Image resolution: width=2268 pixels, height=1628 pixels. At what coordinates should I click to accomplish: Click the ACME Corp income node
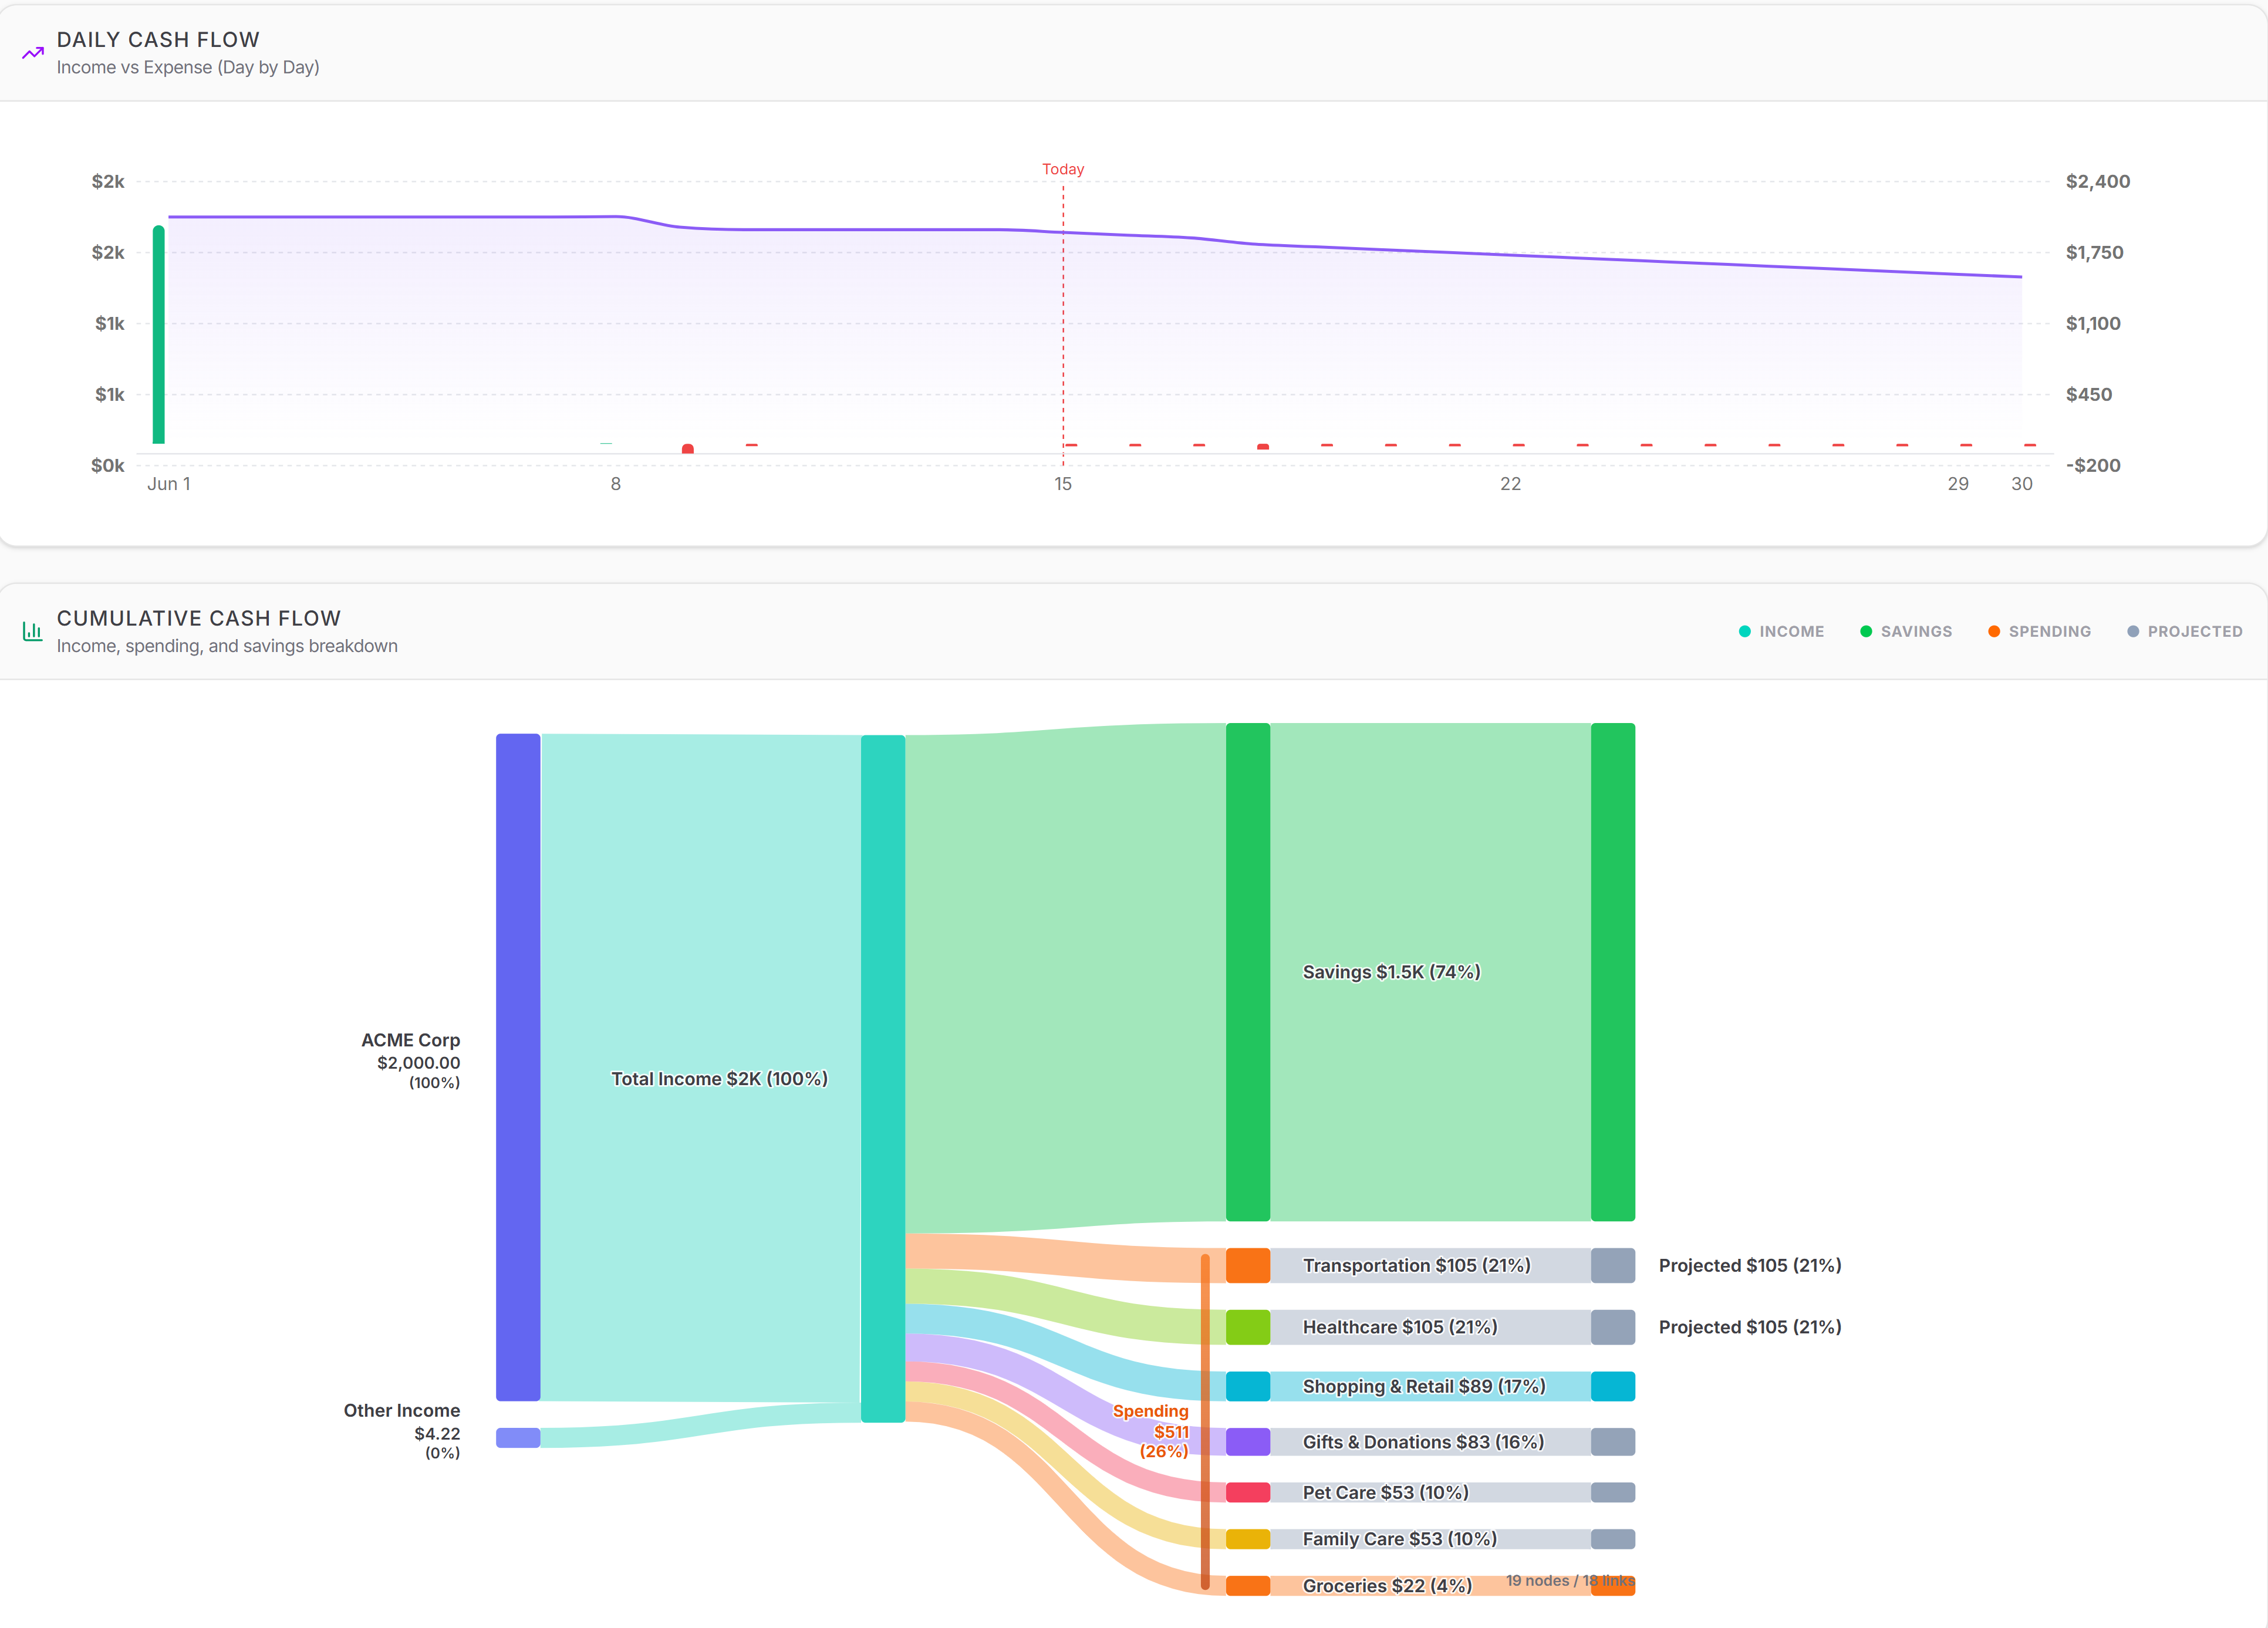coord(518,1067)
